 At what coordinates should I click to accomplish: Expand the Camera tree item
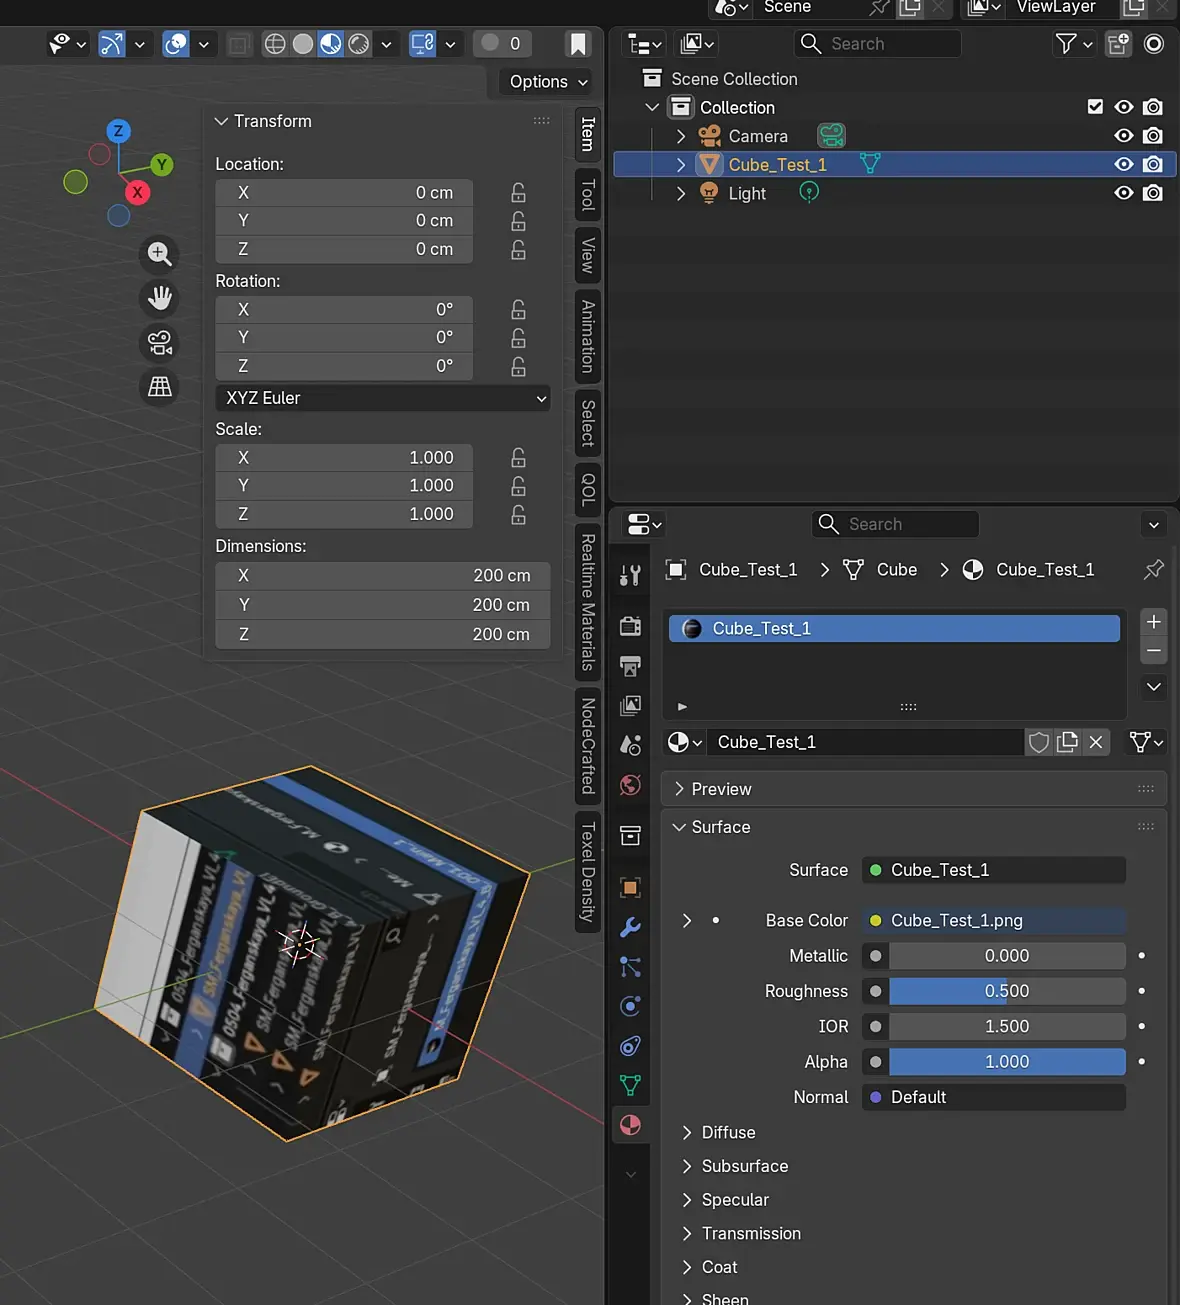(x=681, y=136)
